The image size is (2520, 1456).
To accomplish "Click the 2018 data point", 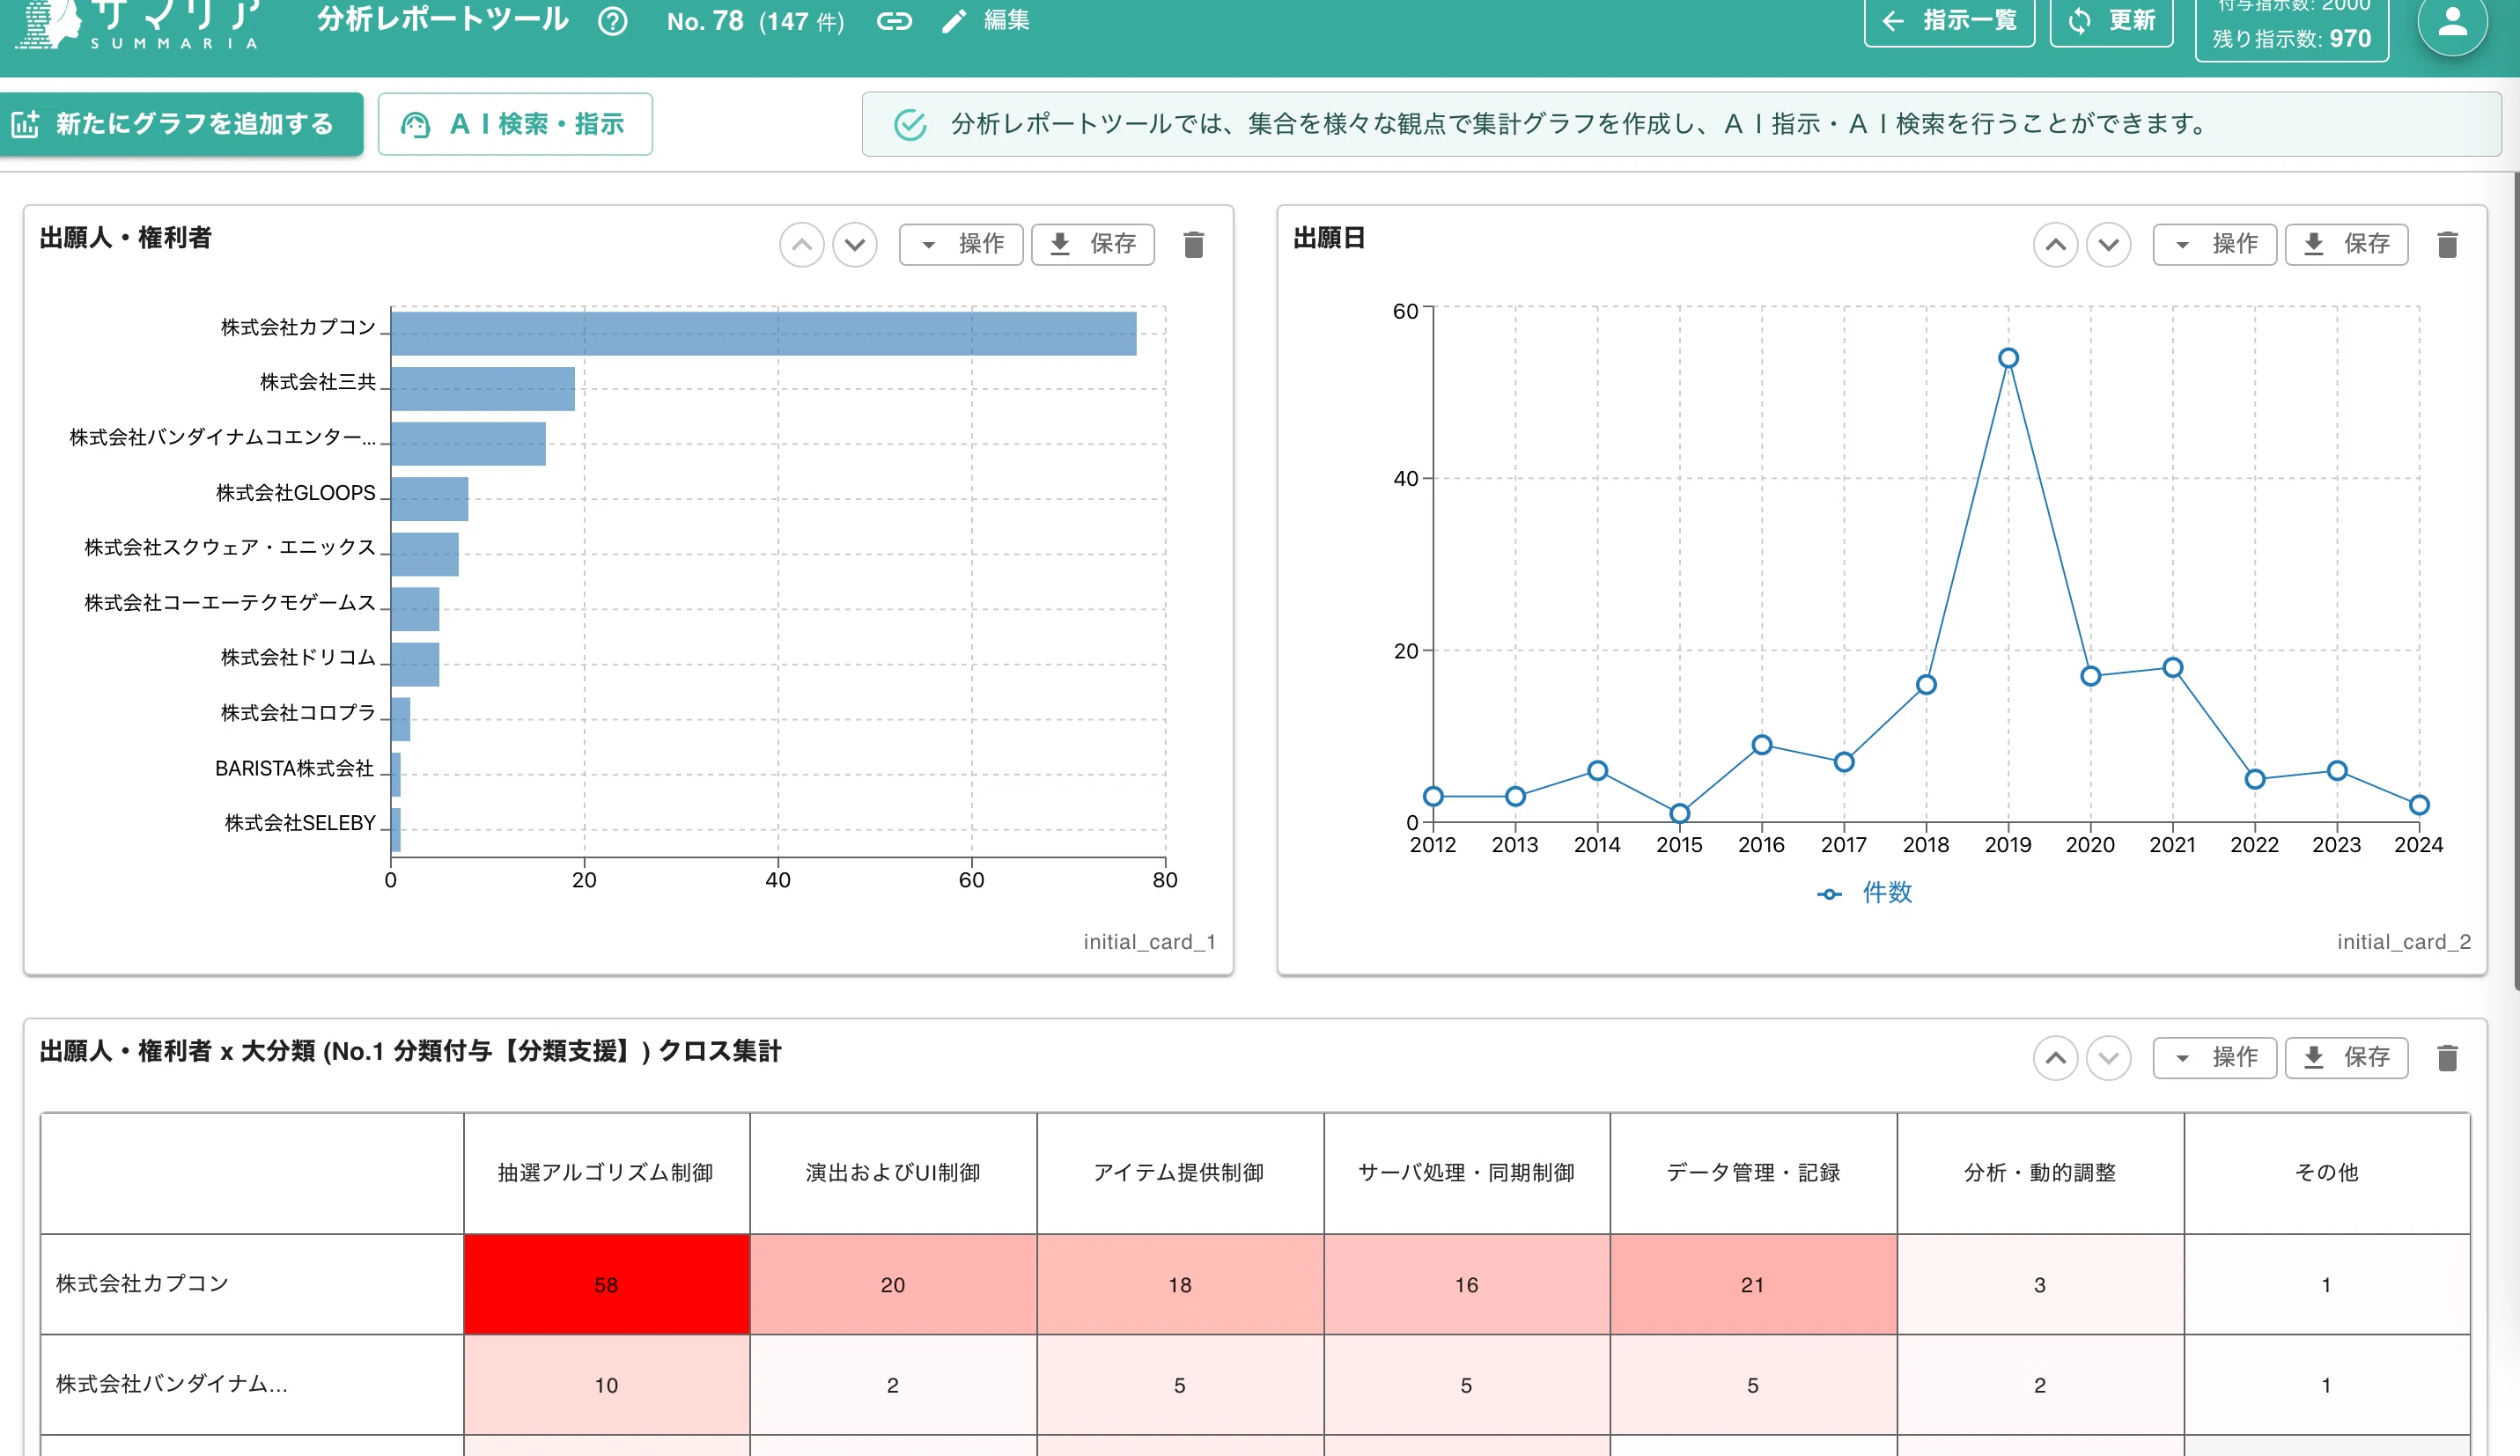I will point(1926,685).
